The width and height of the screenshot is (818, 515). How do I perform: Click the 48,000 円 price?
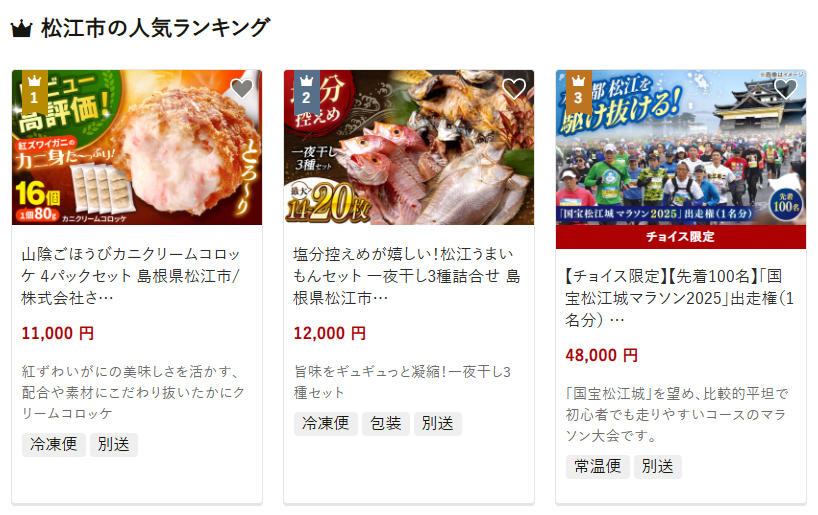click(x=602, y=355)
